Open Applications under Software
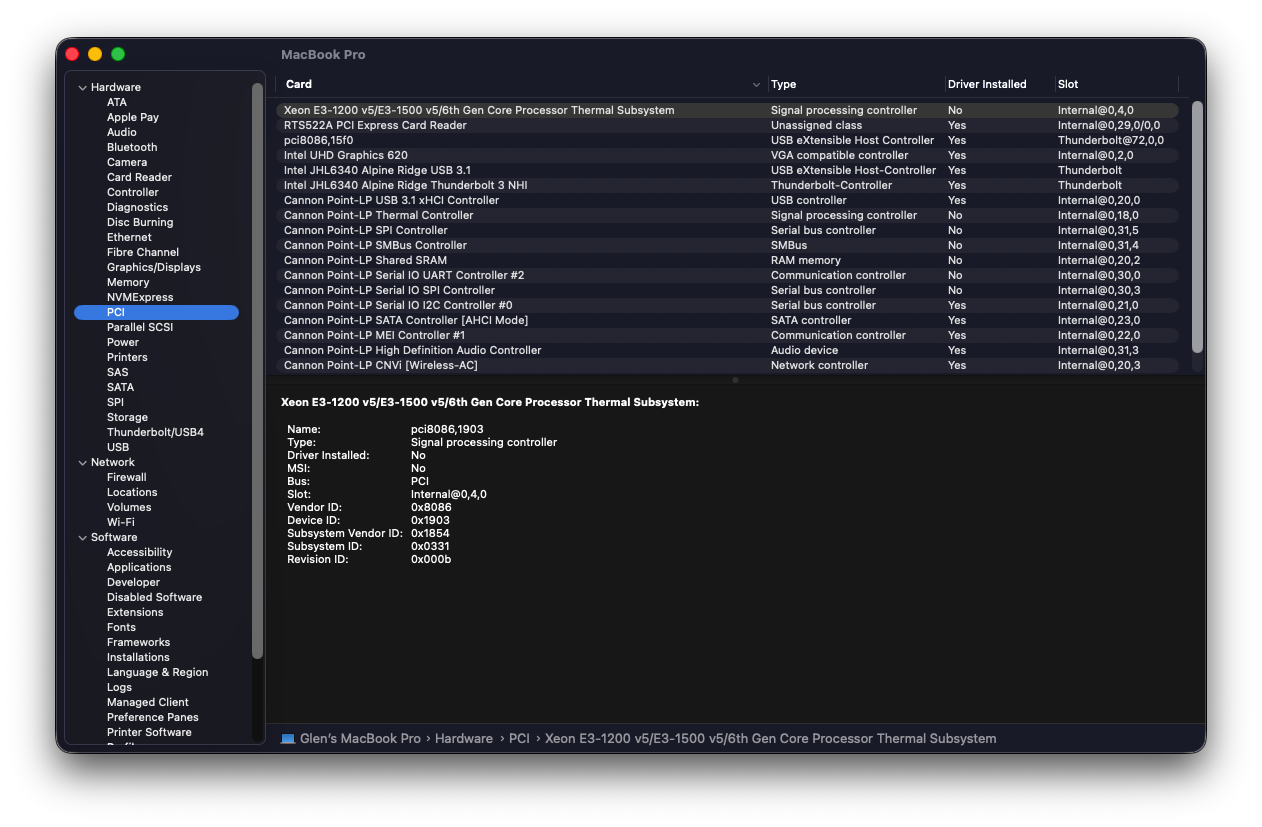Screen dimensions: 1262x827 (139, 567)
